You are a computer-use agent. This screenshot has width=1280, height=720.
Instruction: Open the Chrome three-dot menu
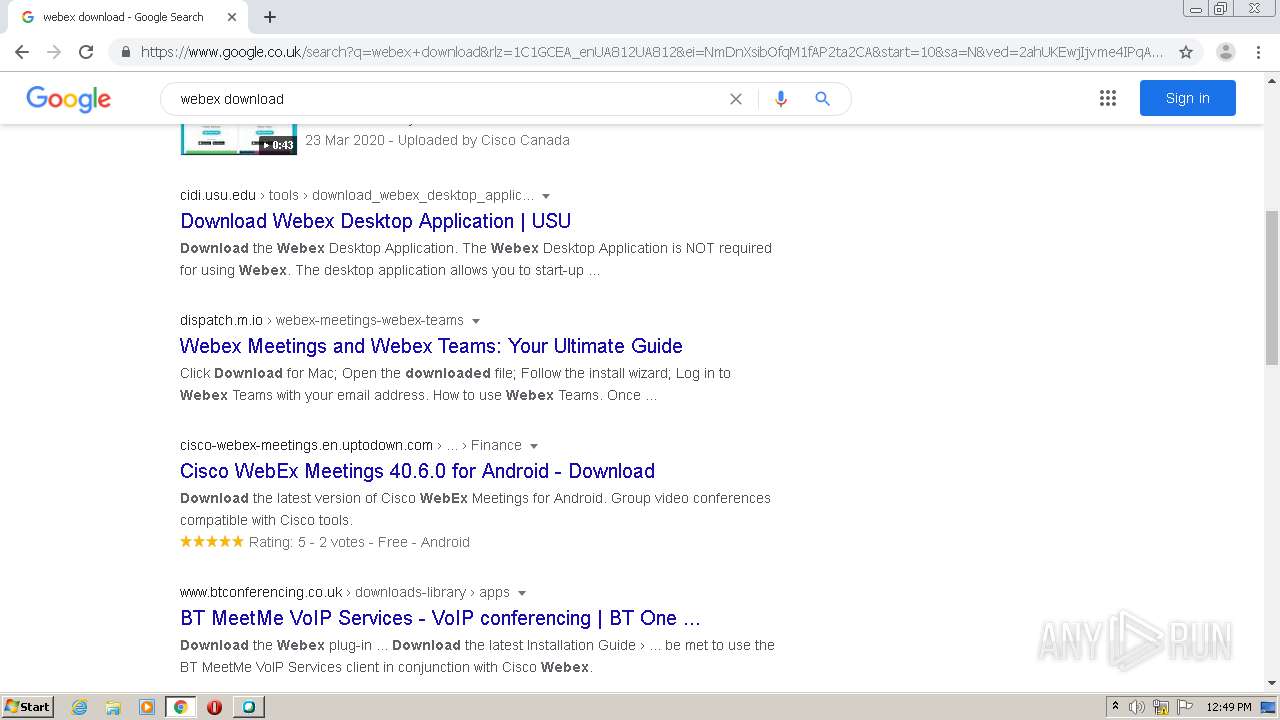click(x=1258, y=52)
